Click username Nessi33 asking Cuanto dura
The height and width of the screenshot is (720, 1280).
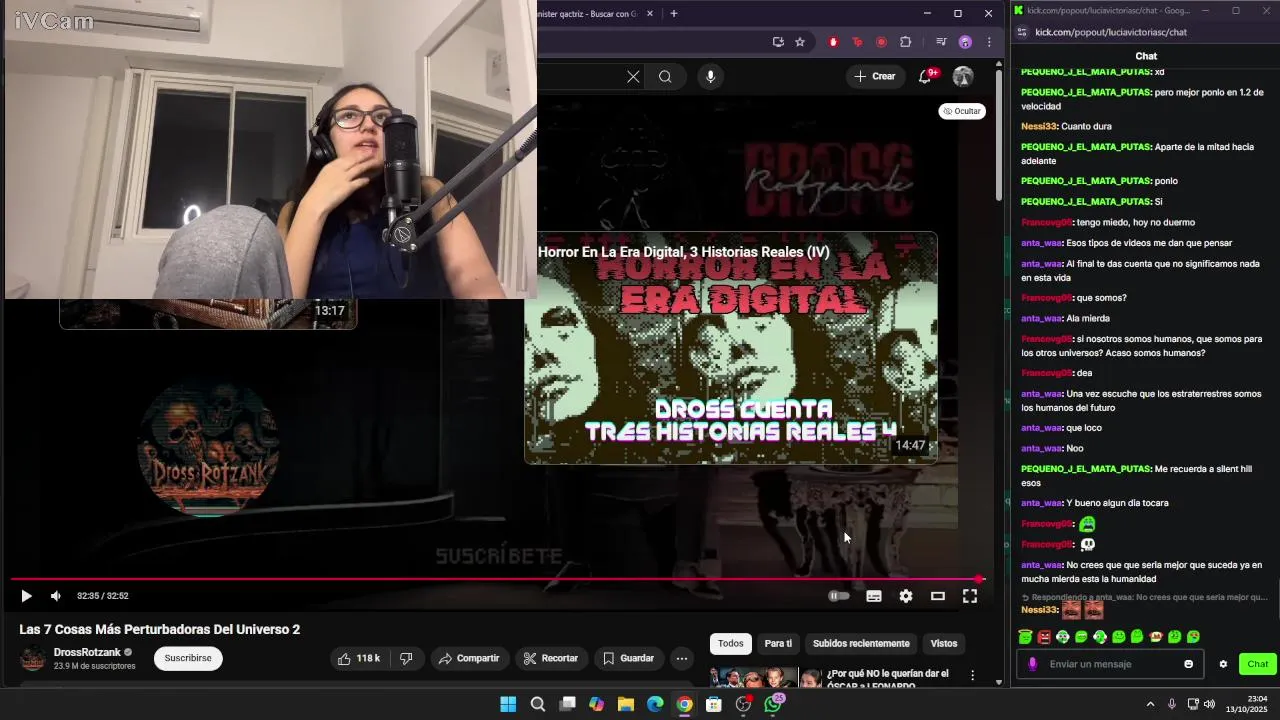1039,126
